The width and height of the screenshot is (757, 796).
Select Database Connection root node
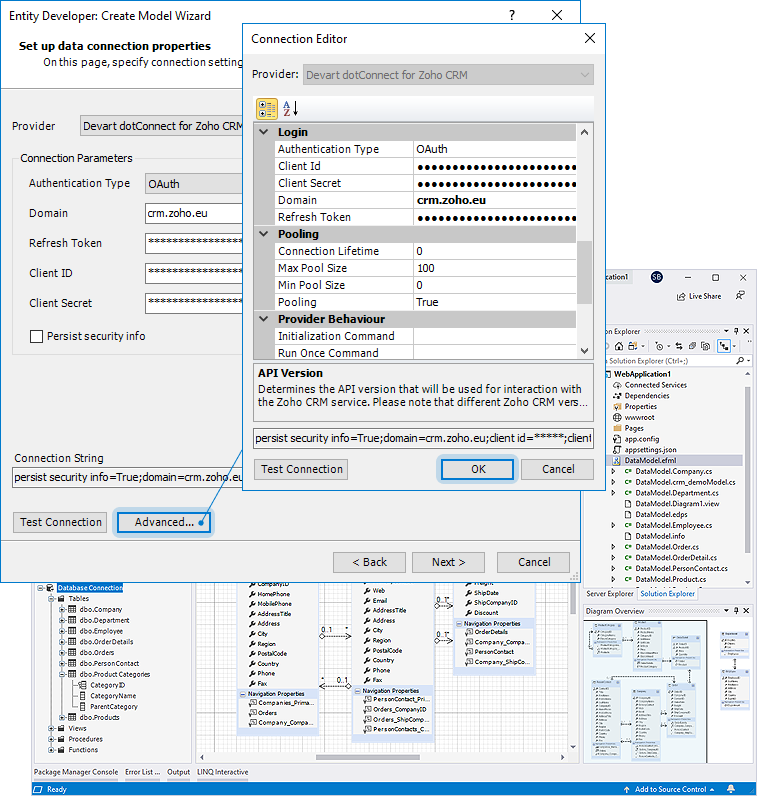click(90, 588)
